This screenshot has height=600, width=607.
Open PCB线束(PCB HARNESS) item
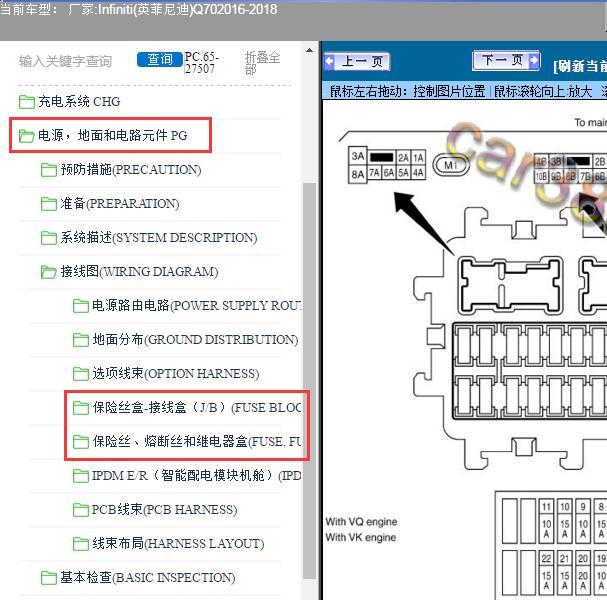pyautogui.click(x=165, y=510)
